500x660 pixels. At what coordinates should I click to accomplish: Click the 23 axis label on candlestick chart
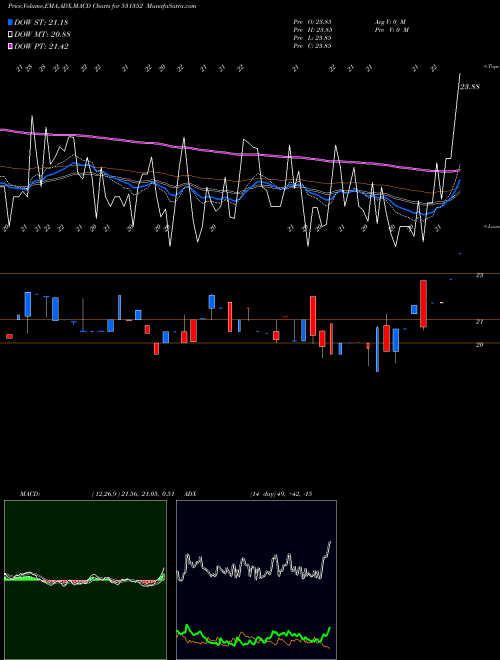click(479, 275)
